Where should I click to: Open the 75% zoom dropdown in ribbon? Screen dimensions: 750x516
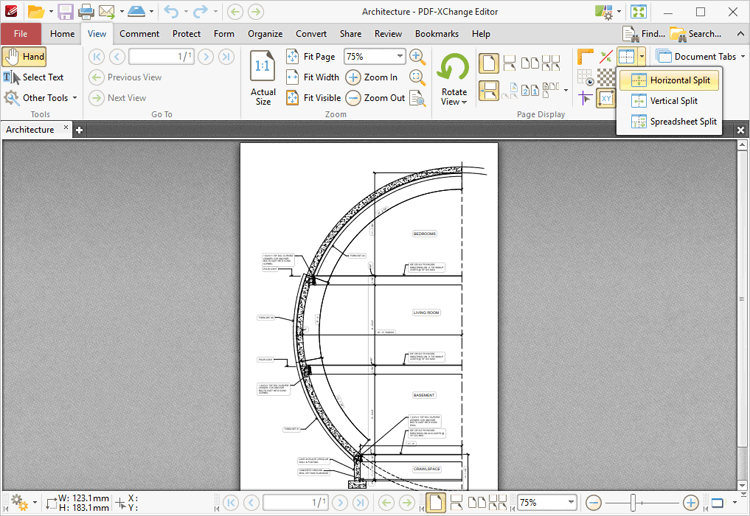tap(399, 57)
